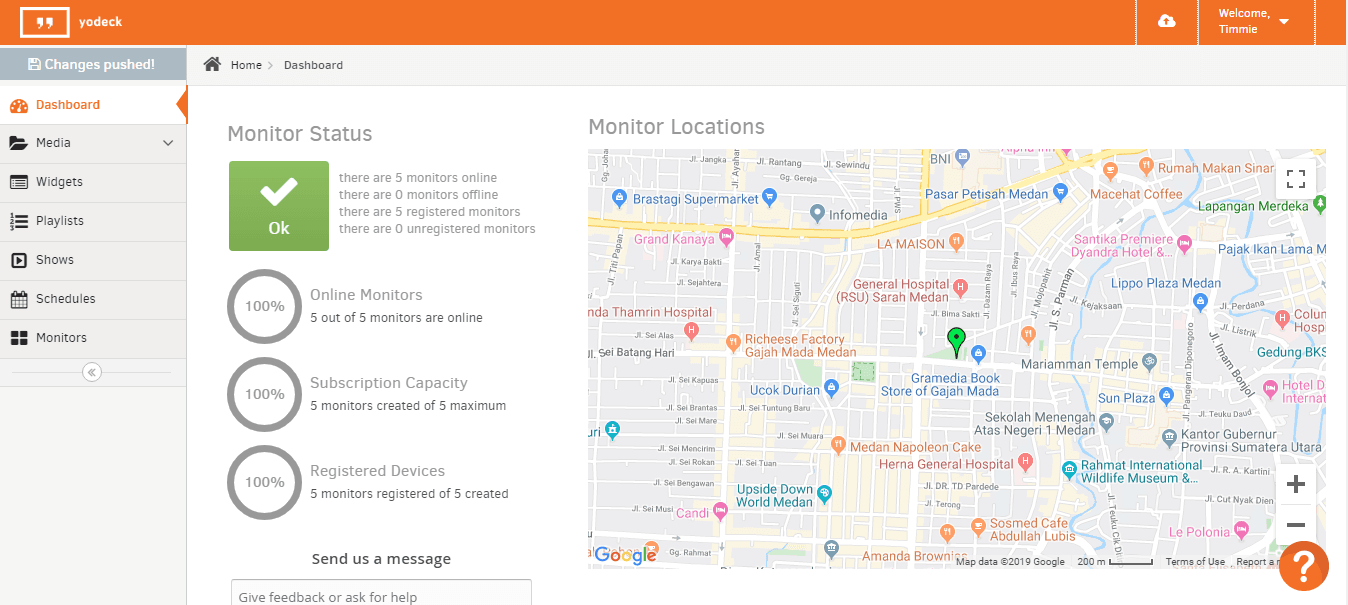Click the cloud upload icon

point(1166,22)
